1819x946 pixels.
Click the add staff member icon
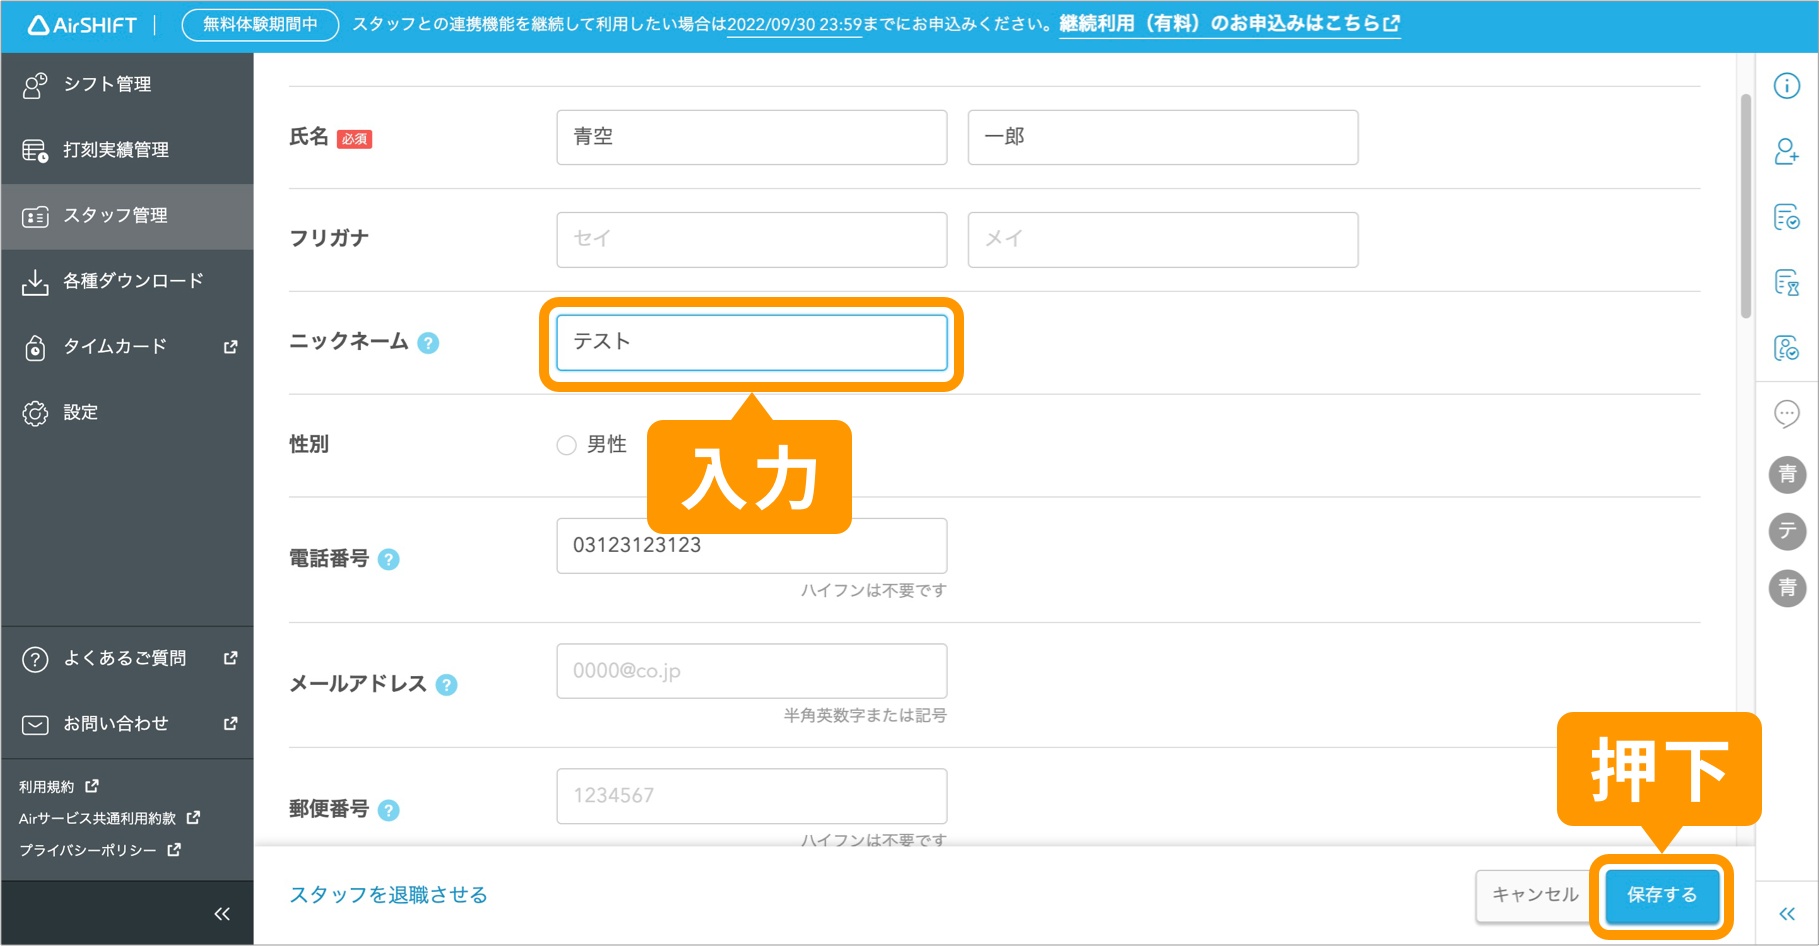1787,152
